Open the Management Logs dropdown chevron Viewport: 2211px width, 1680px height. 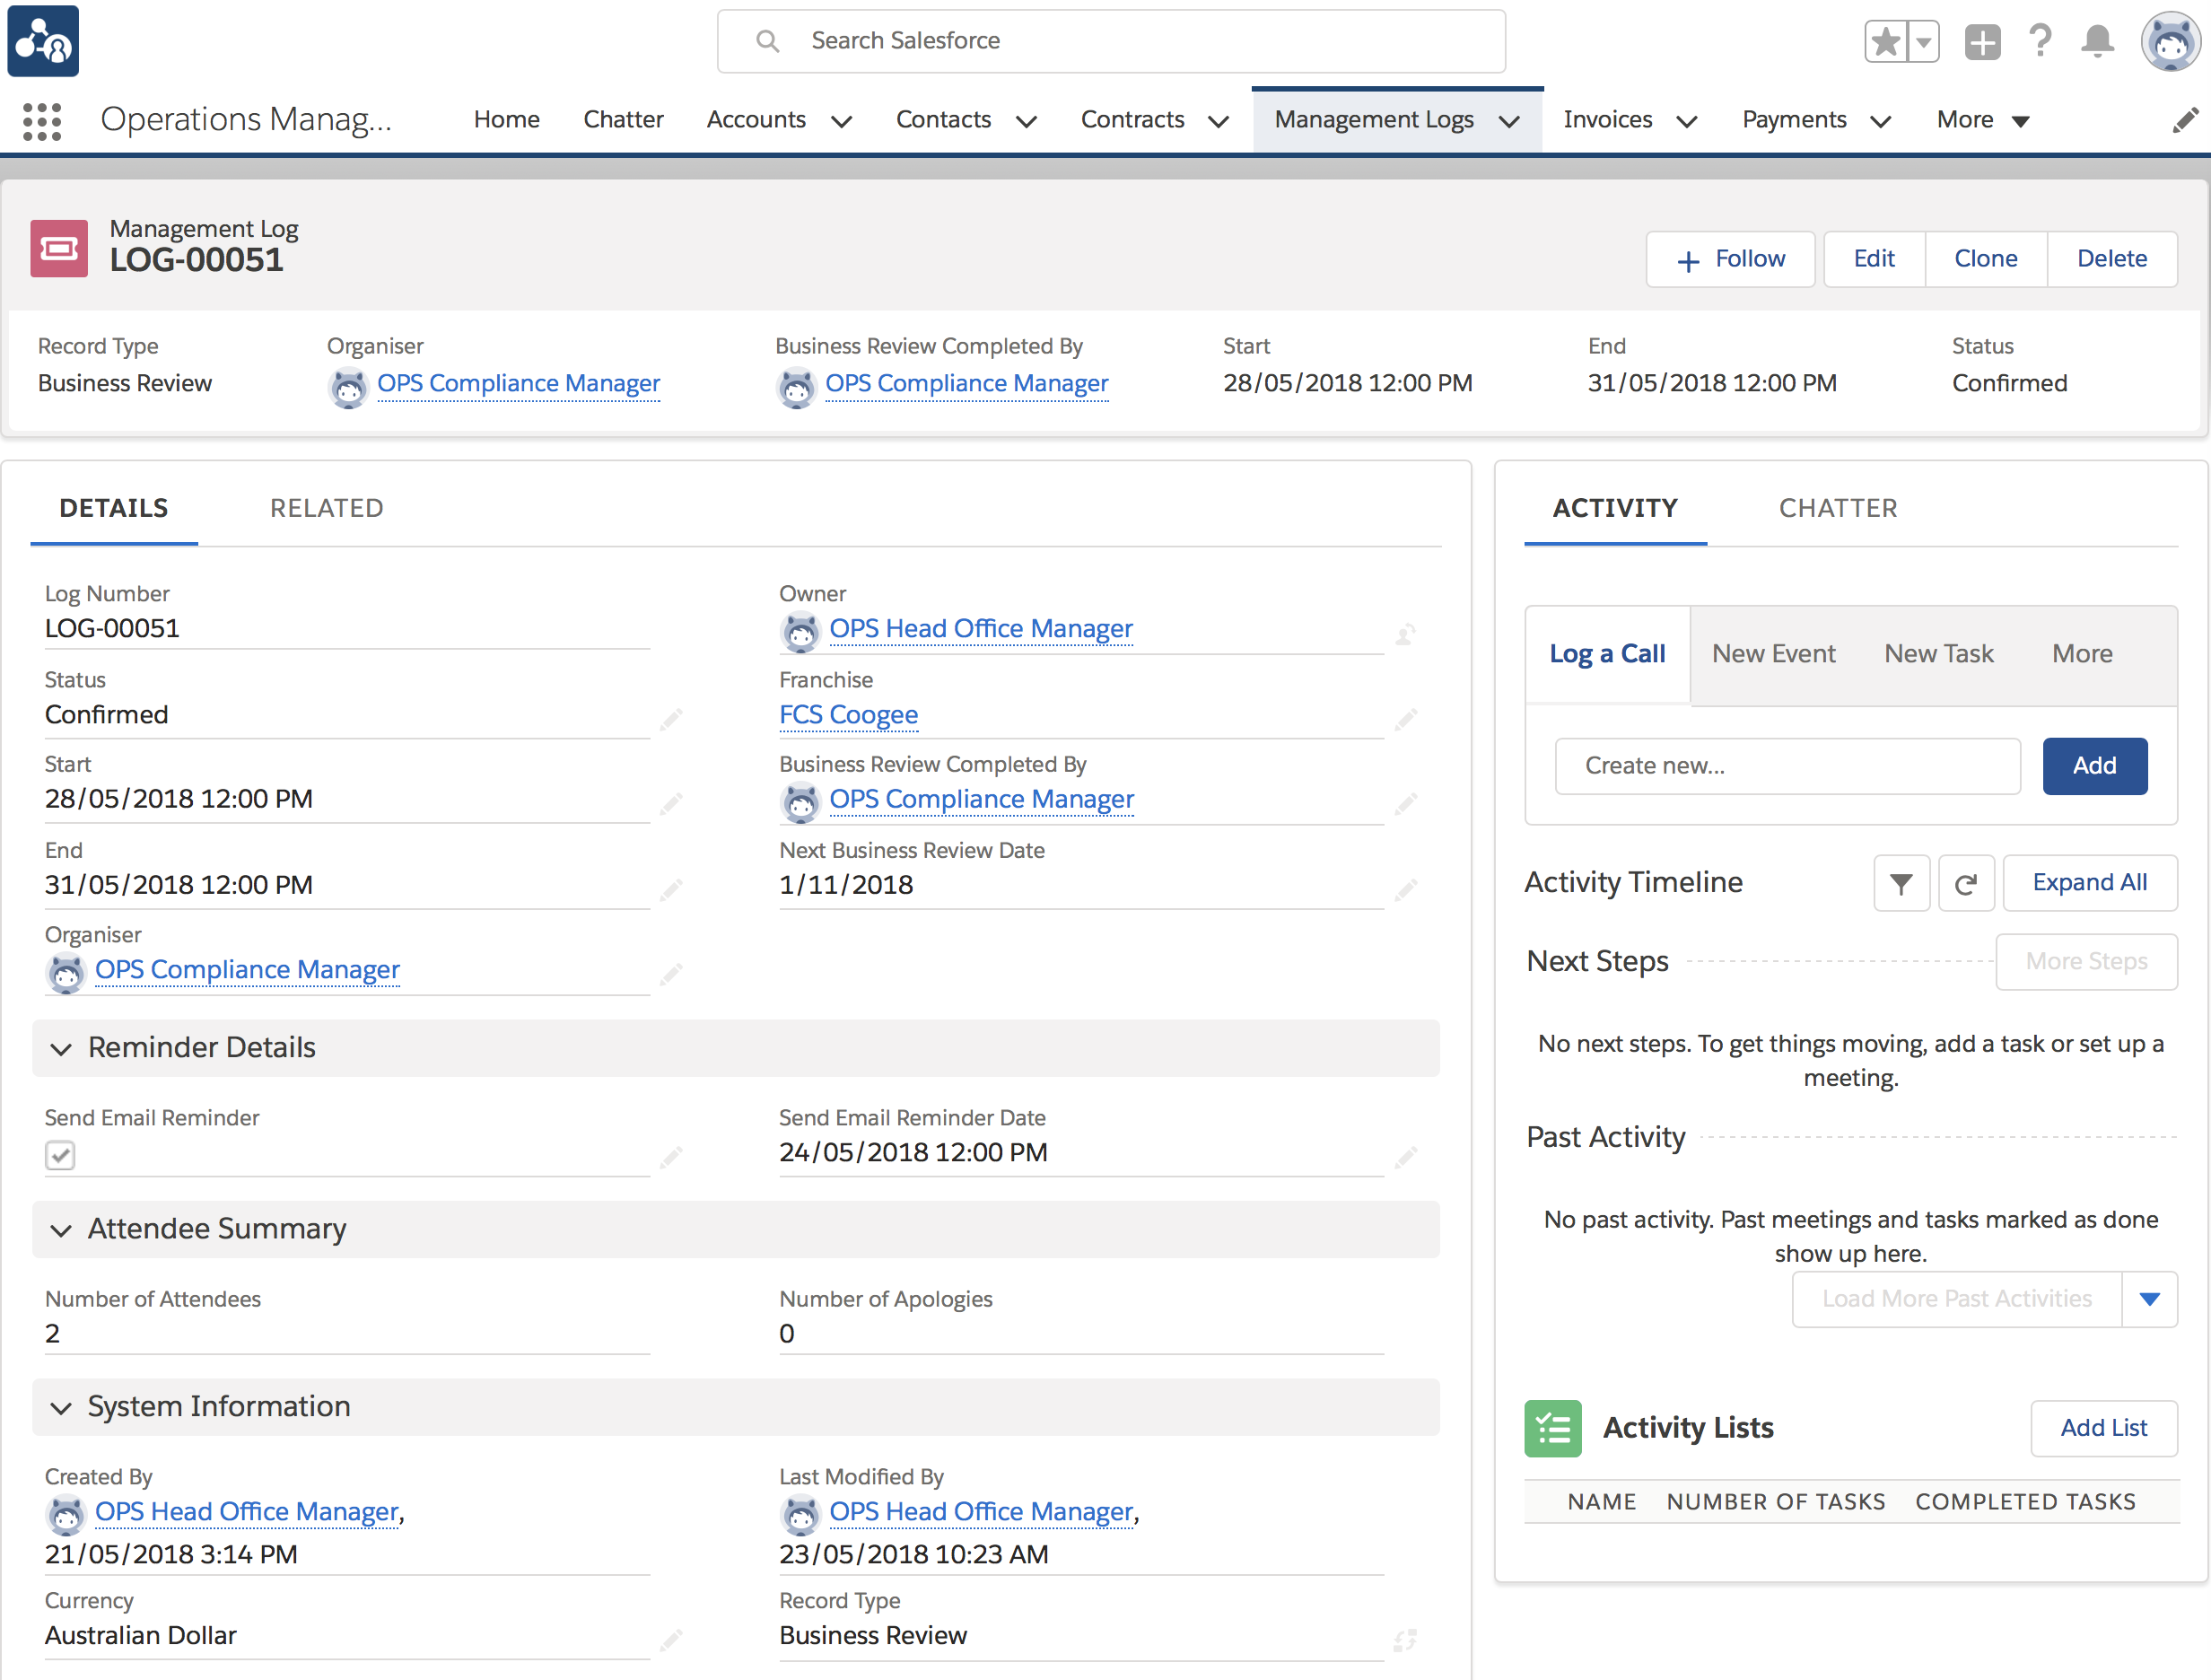click(1509, 121)
